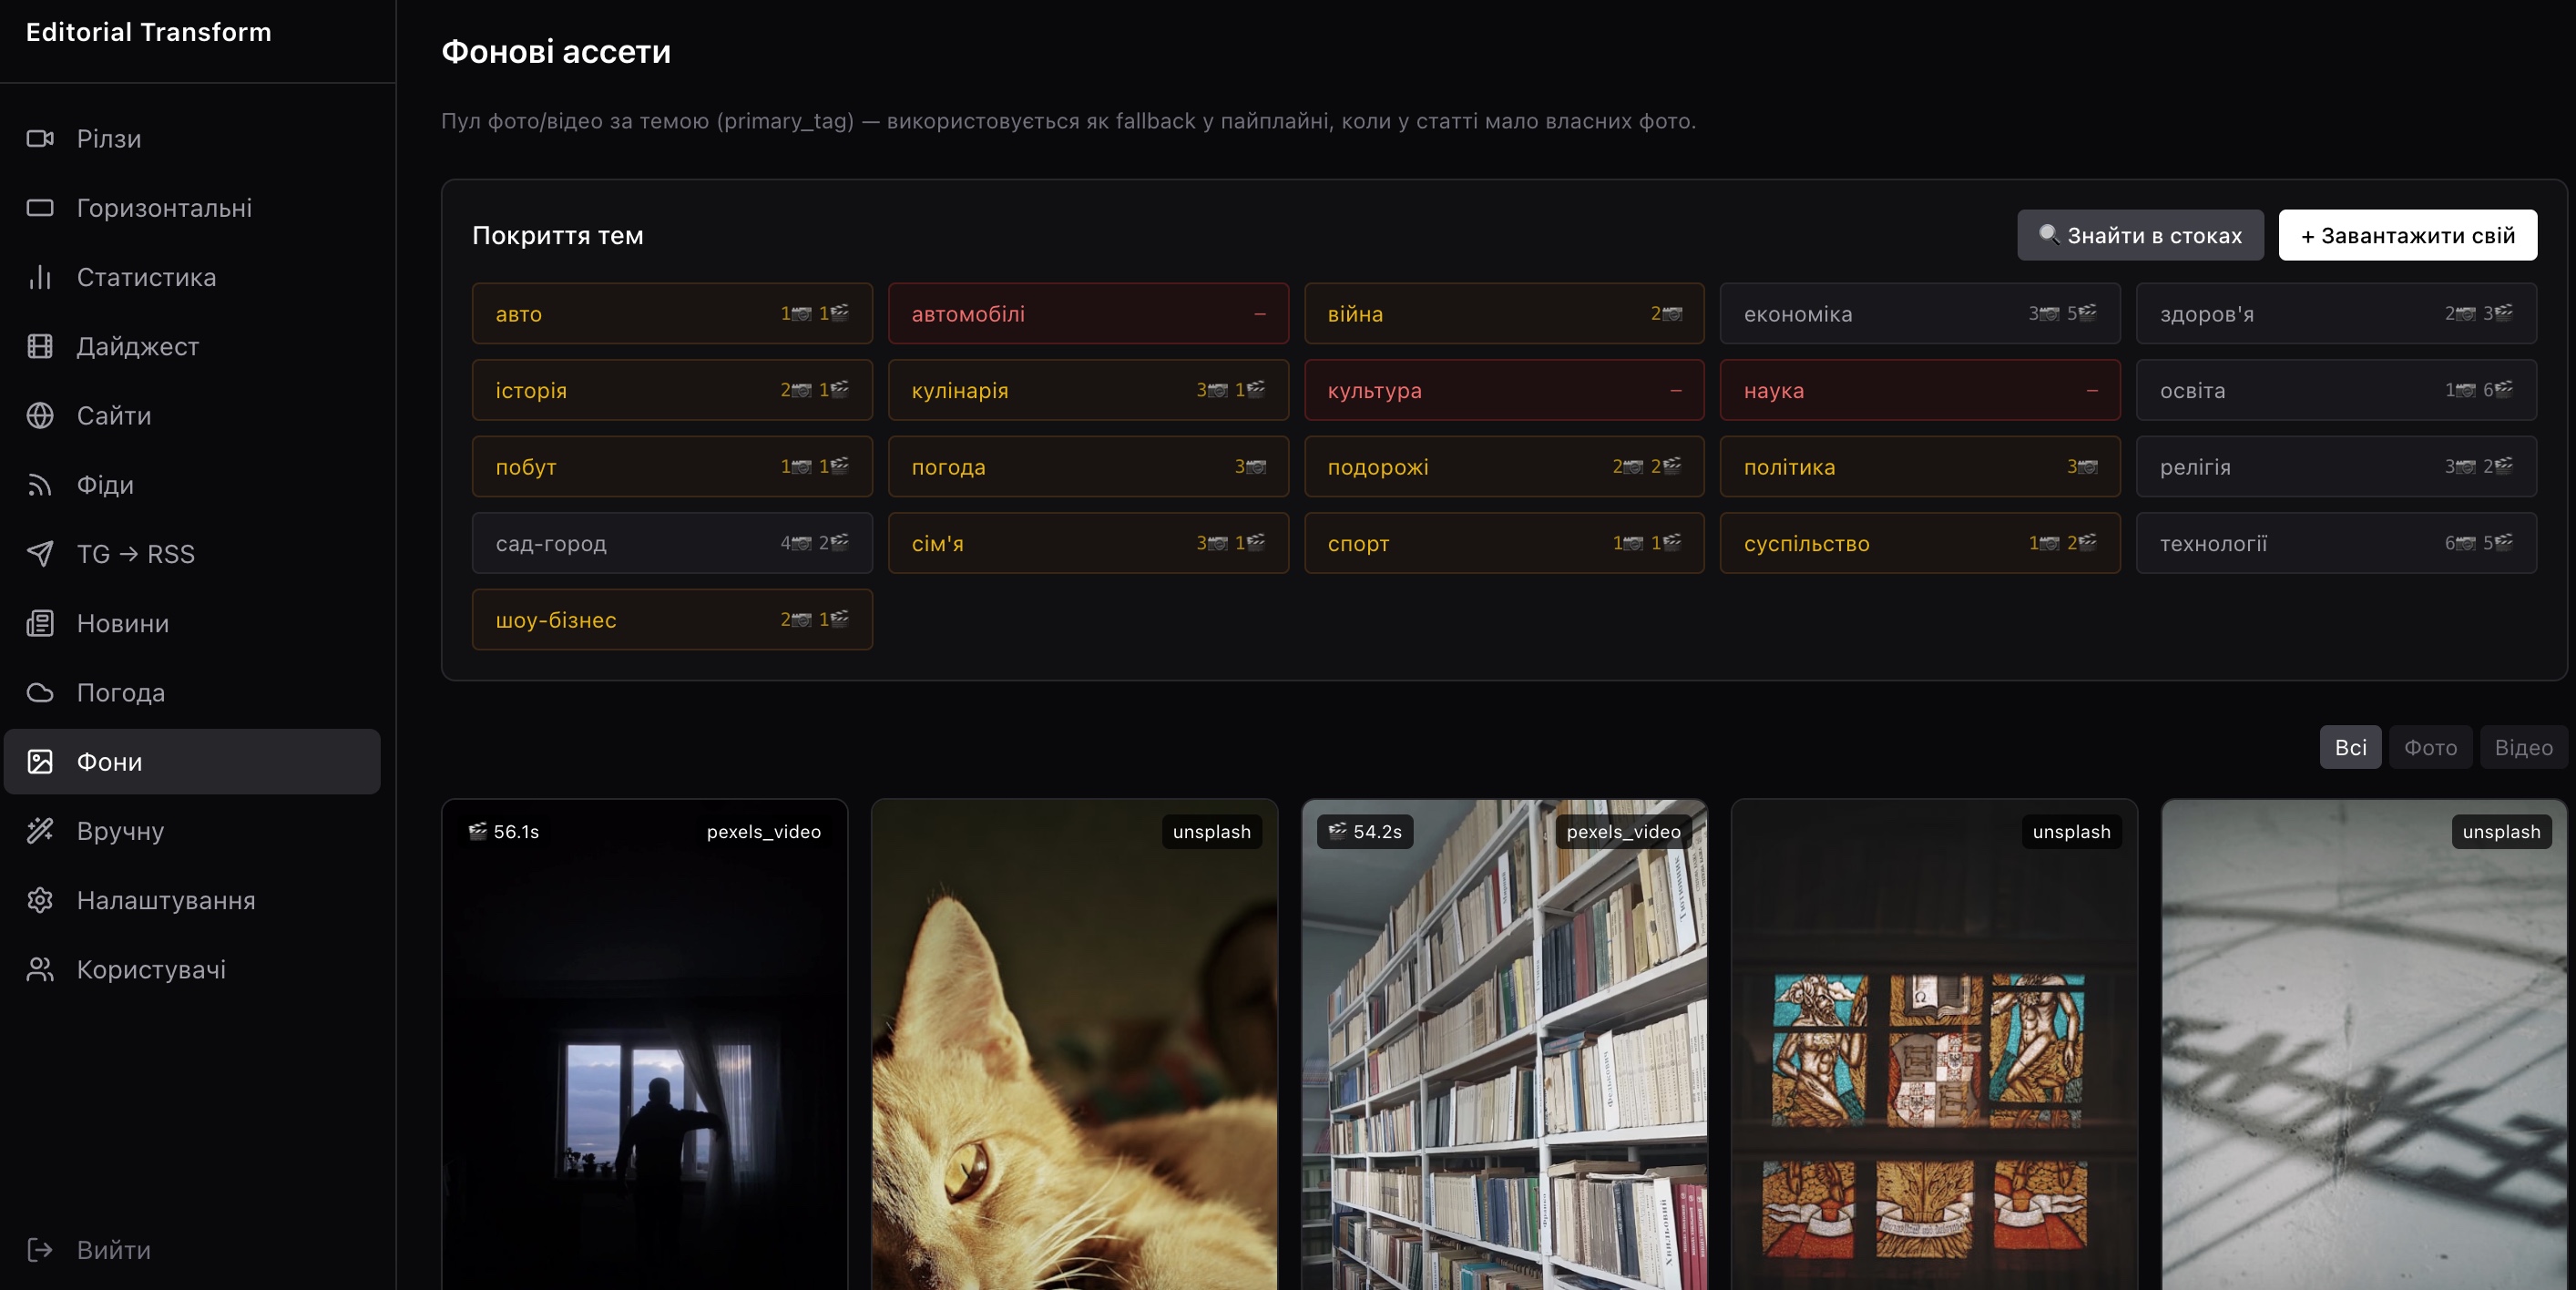This screenshot has height=1290, width=2576.
Task: Select the сад-город topic chip
Action: click(x=672, y=543)
